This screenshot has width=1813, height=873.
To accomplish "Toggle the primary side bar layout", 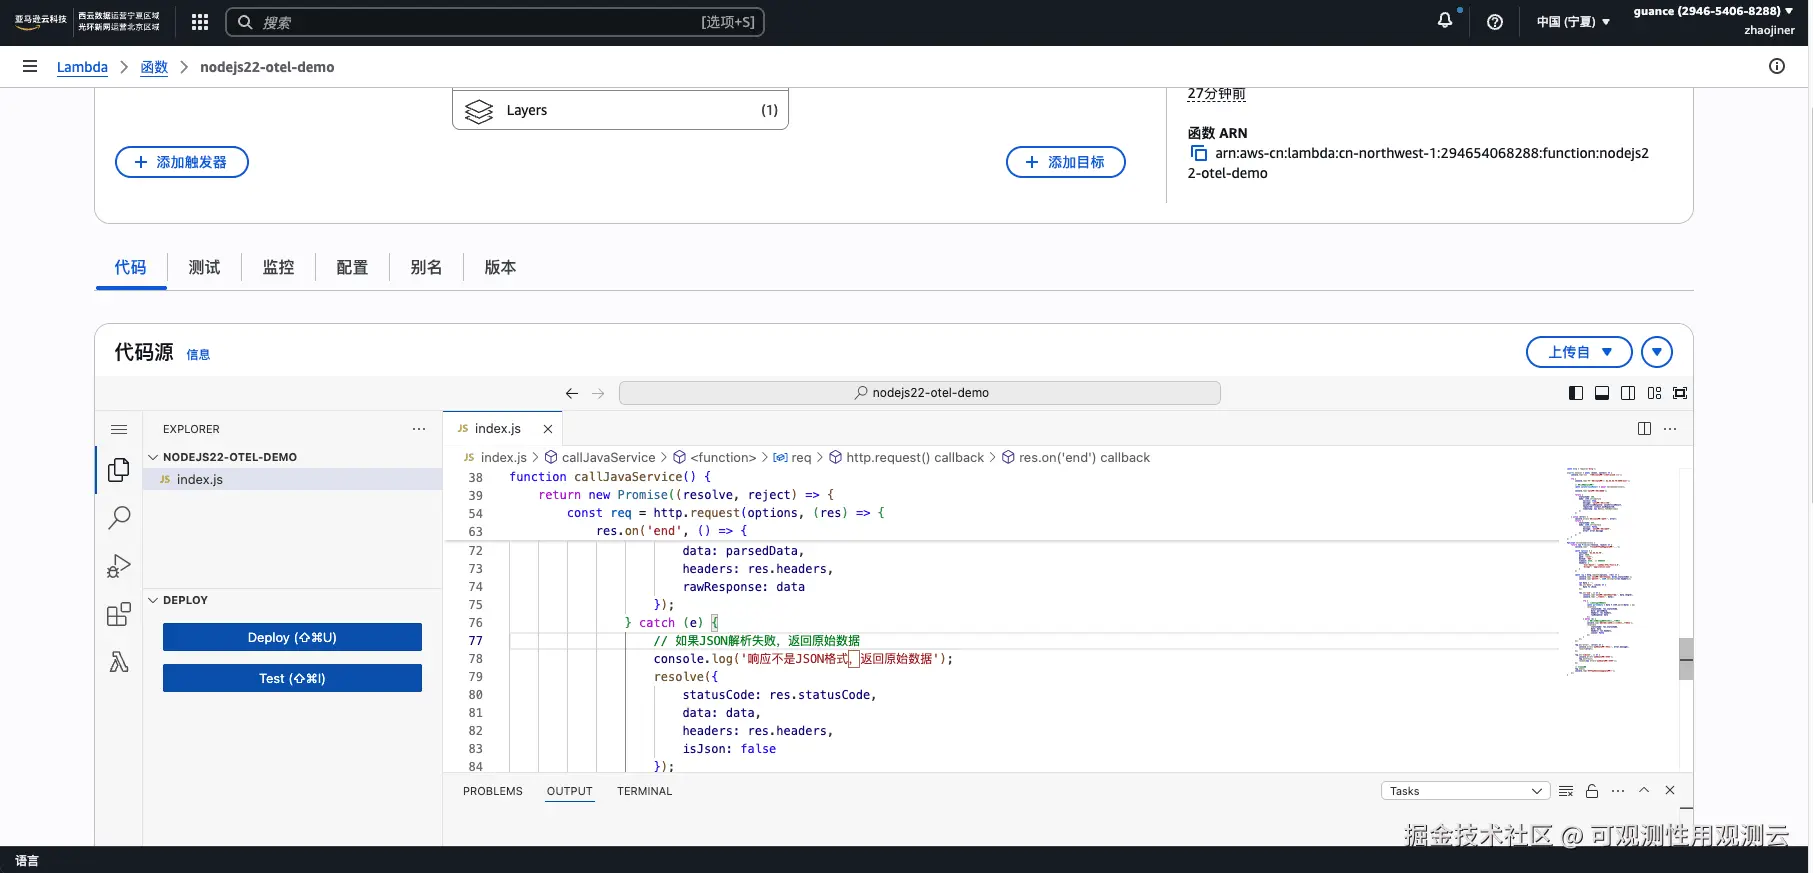I will (1576, 393).
